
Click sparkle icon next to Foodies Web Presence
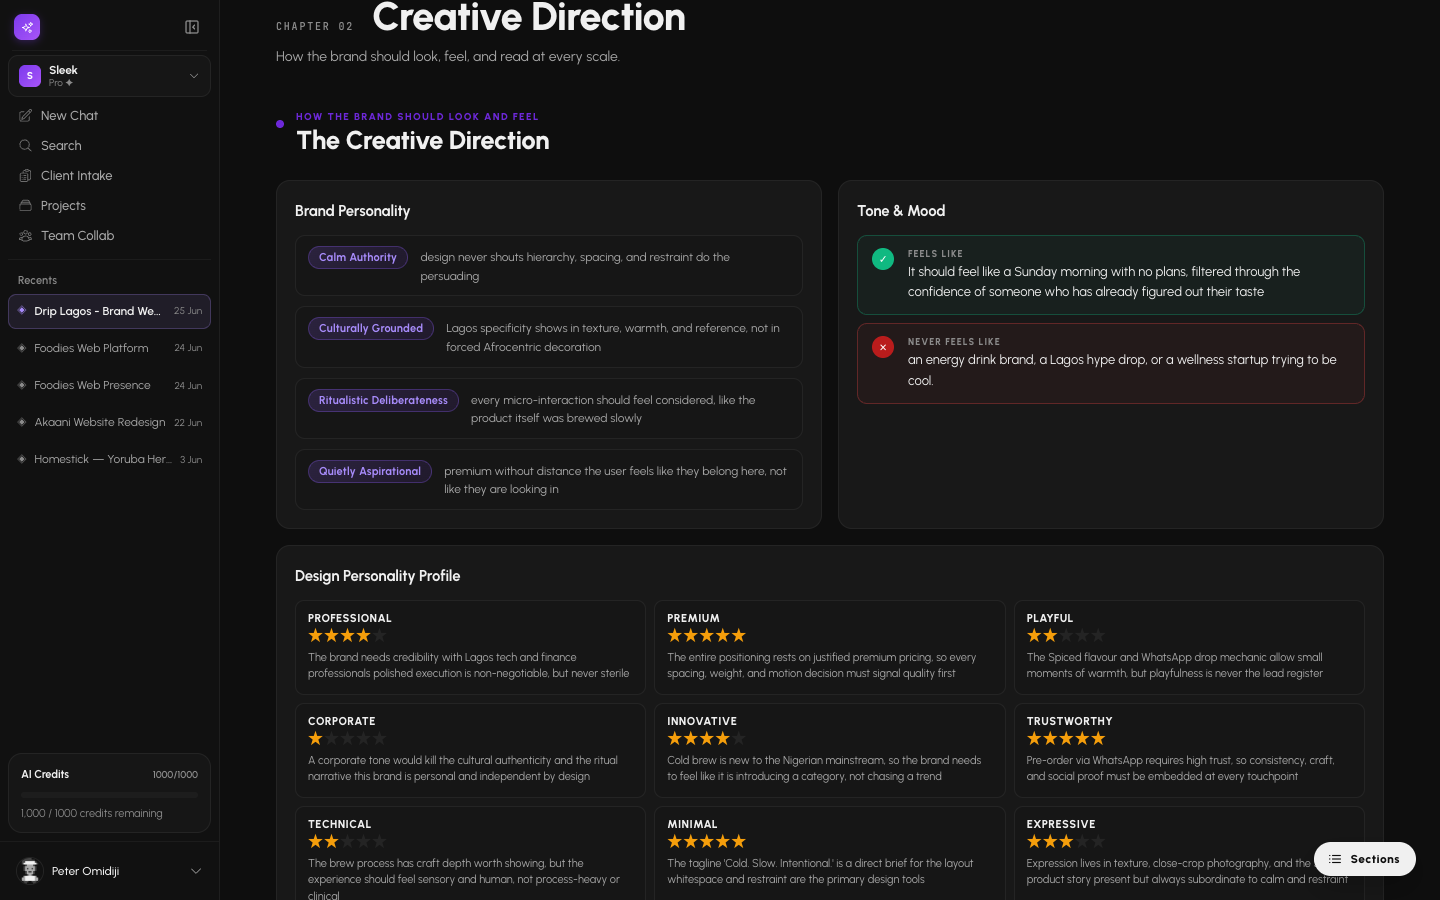22,385
